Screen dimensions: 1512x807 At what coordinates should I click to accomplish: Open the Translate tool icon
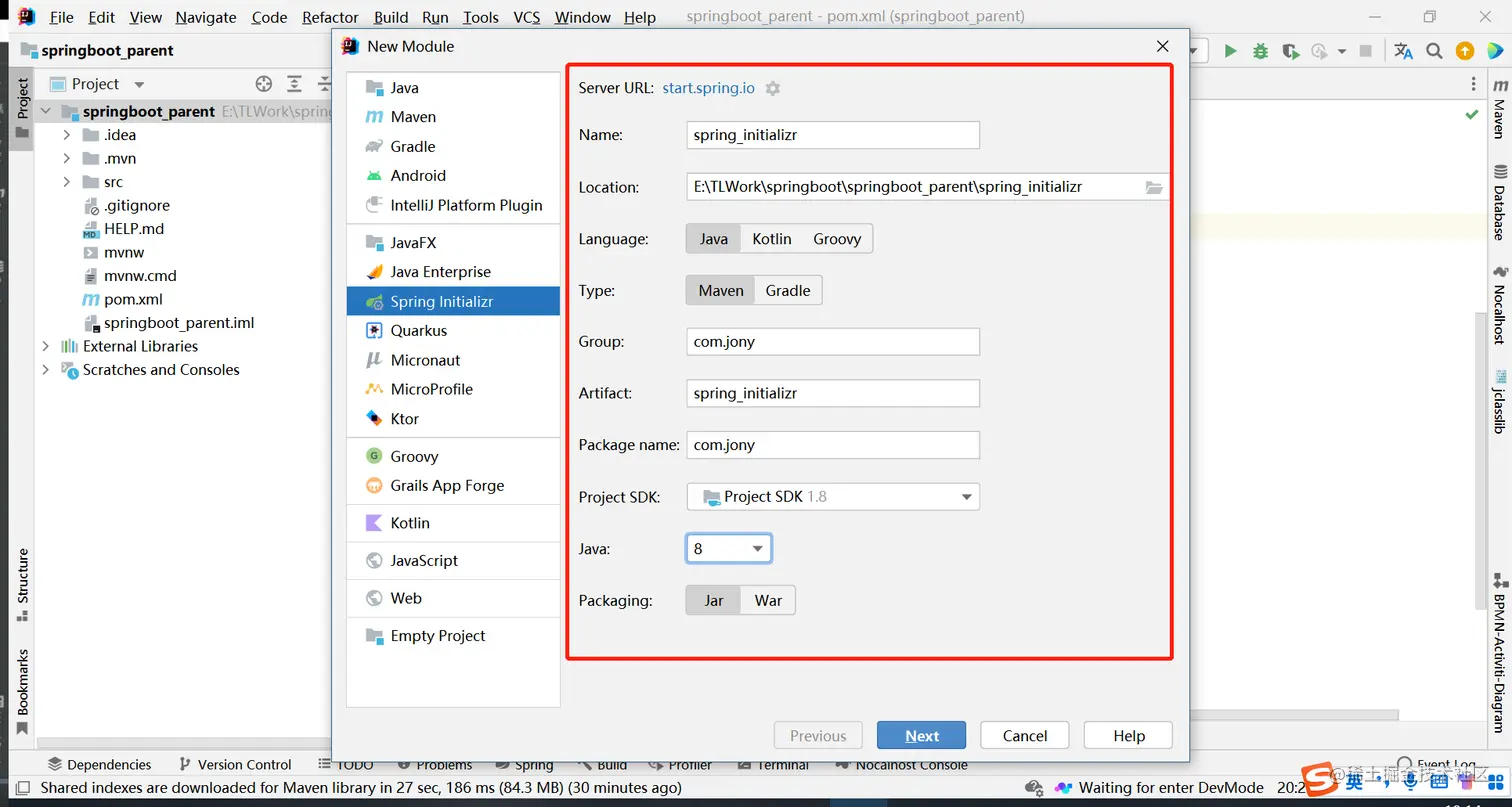[x=1403, y=51]
